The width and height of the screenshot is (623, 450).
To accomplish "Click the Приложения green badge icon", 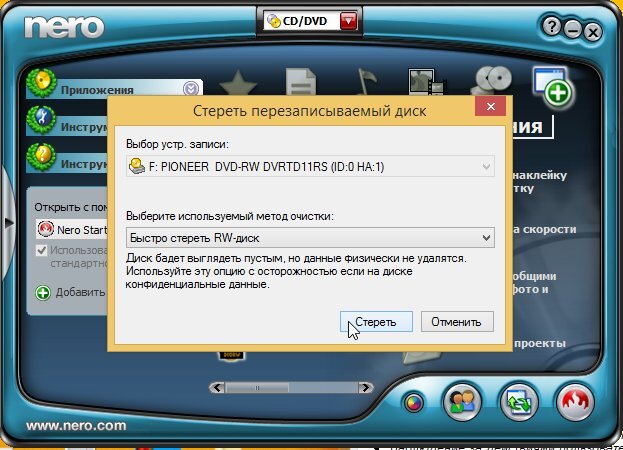I will (x=41, y=83).
